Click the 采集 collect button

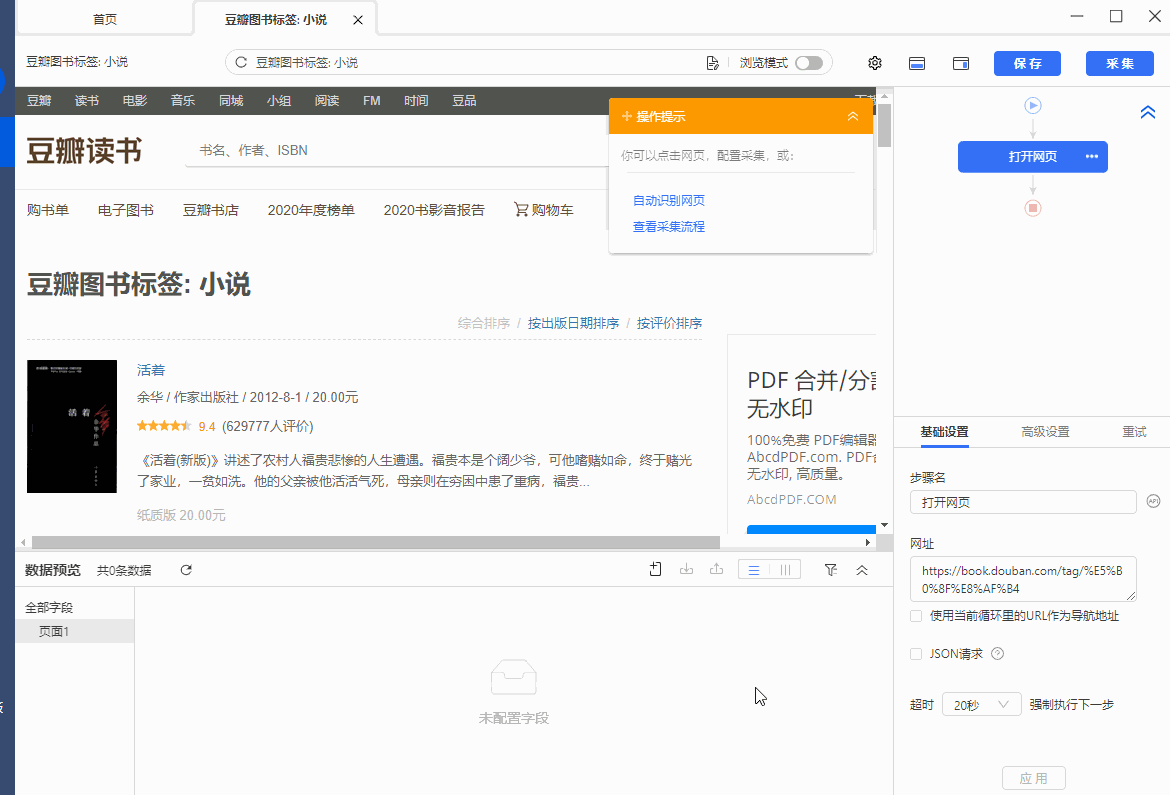[1120, 63]
